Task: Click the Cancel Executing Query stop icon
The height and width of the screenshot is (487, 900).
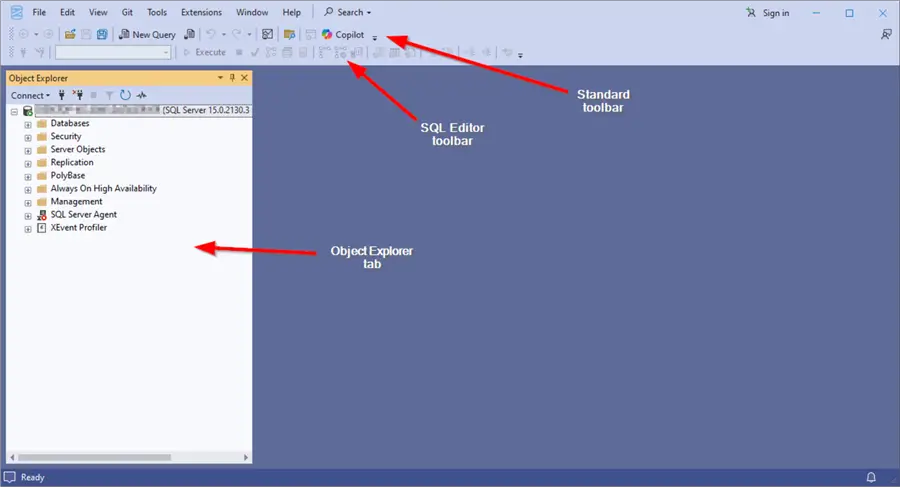Action: tap(239, 52)
